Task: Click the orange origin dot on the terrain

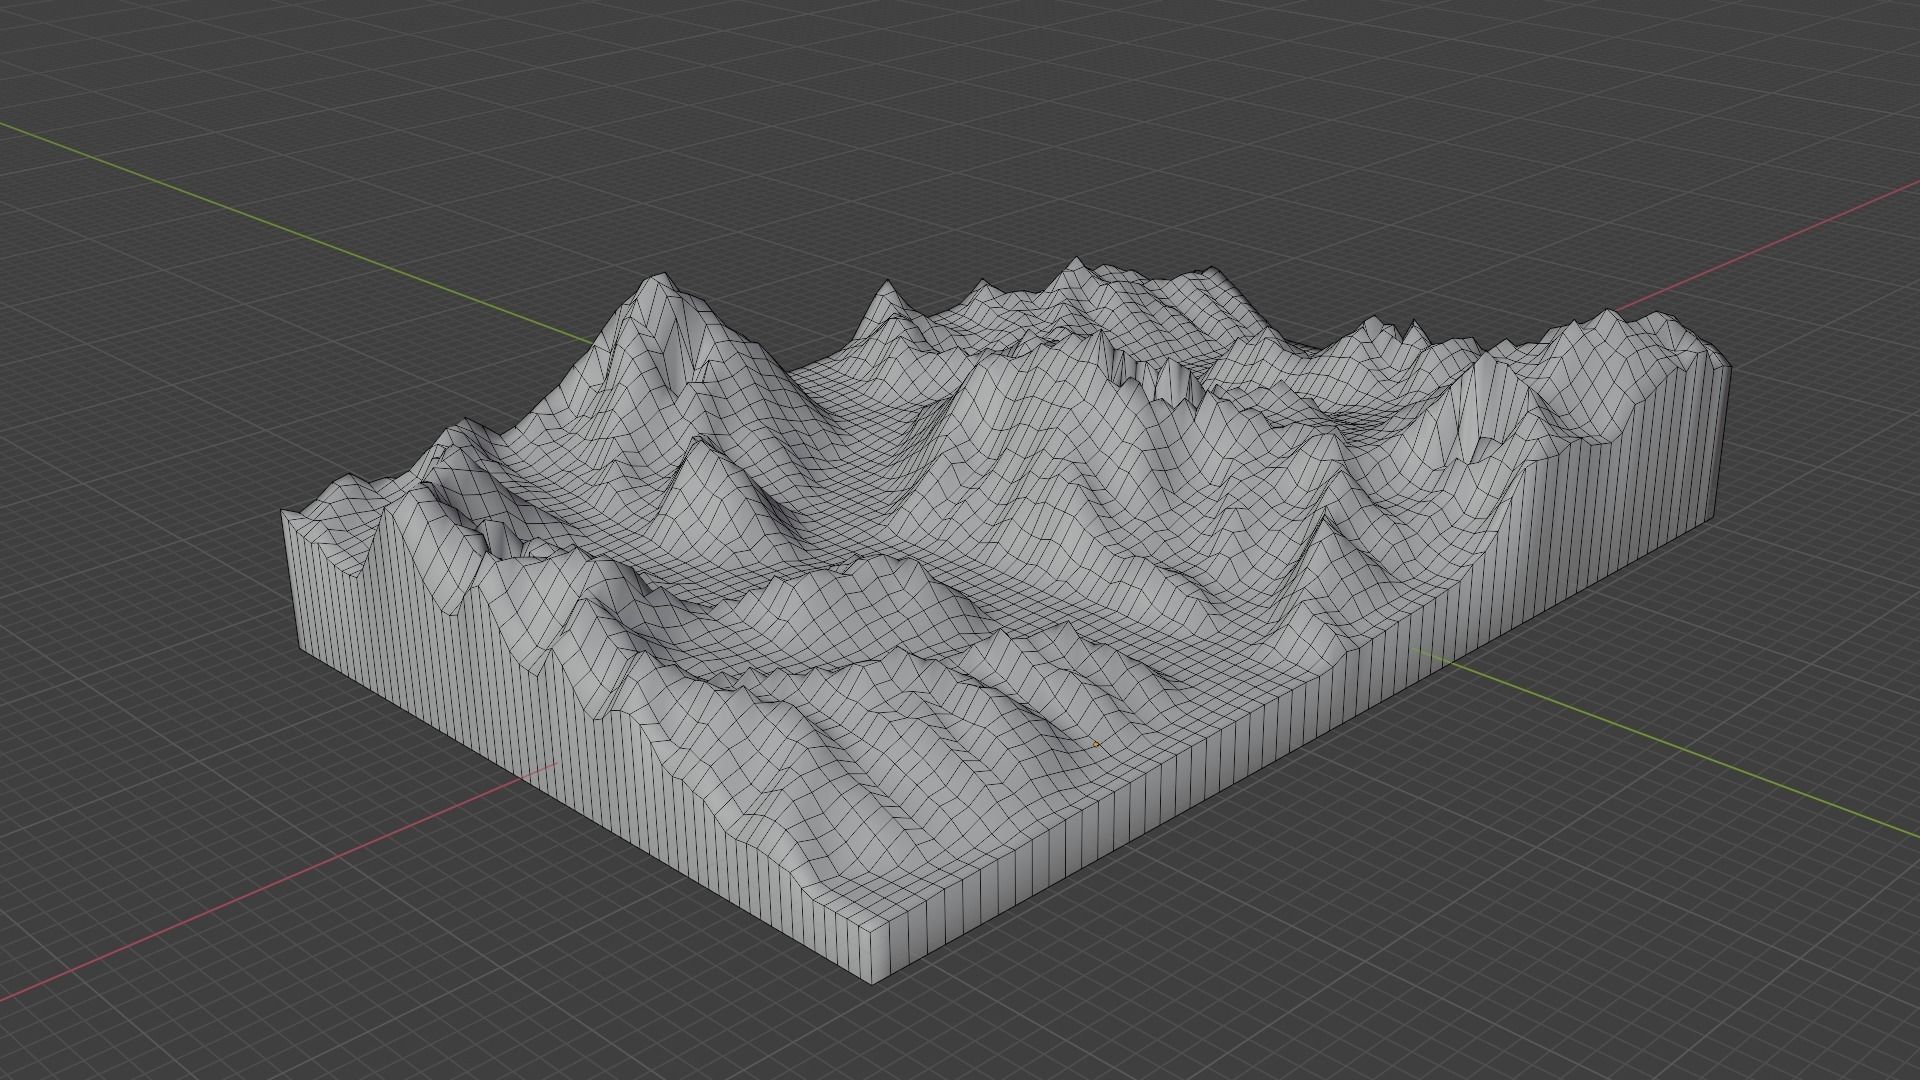Action: tap(1096, 744)
